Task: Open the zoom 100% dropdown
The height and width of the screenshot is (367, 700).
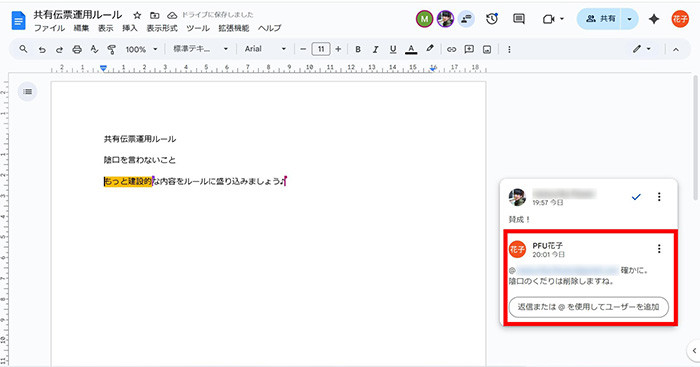Action: [x=142, y=49]
